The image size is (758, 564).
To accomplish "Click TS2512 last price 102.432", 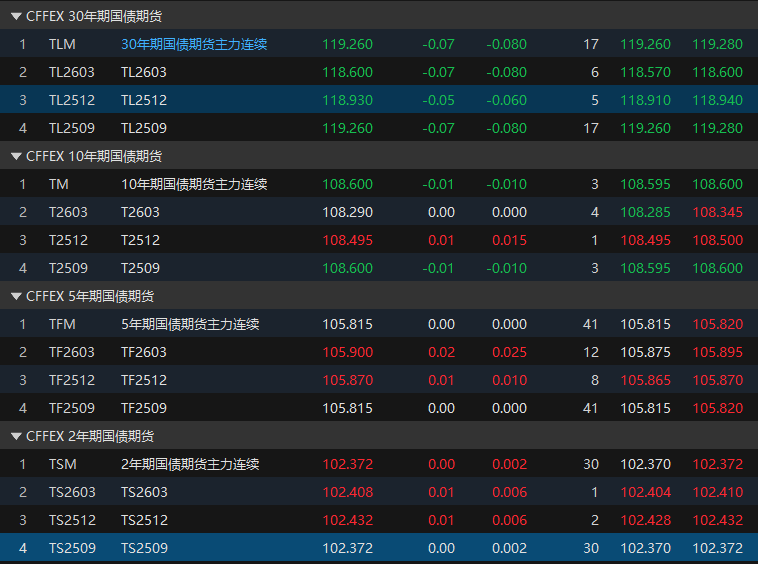I will (348, 521).
